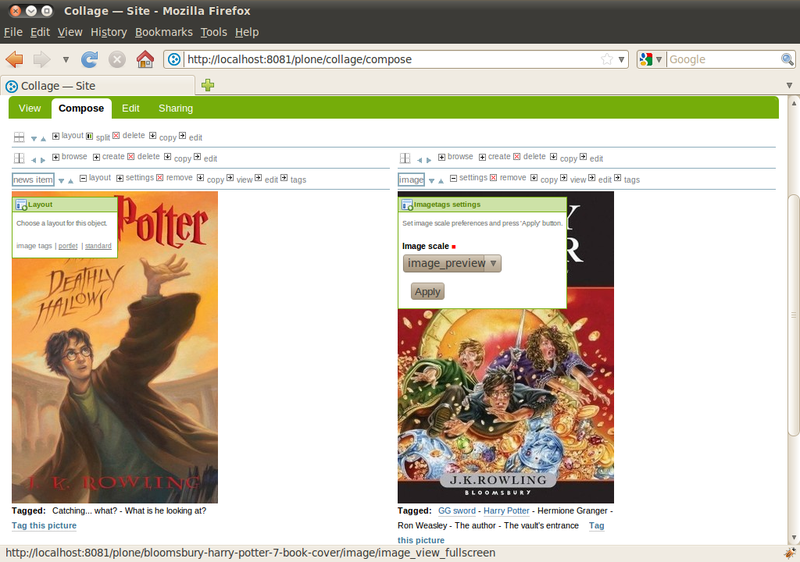Viewport: 800px width, 562px height.
Task: Click the URL address bar
Action: click(390, 59)
